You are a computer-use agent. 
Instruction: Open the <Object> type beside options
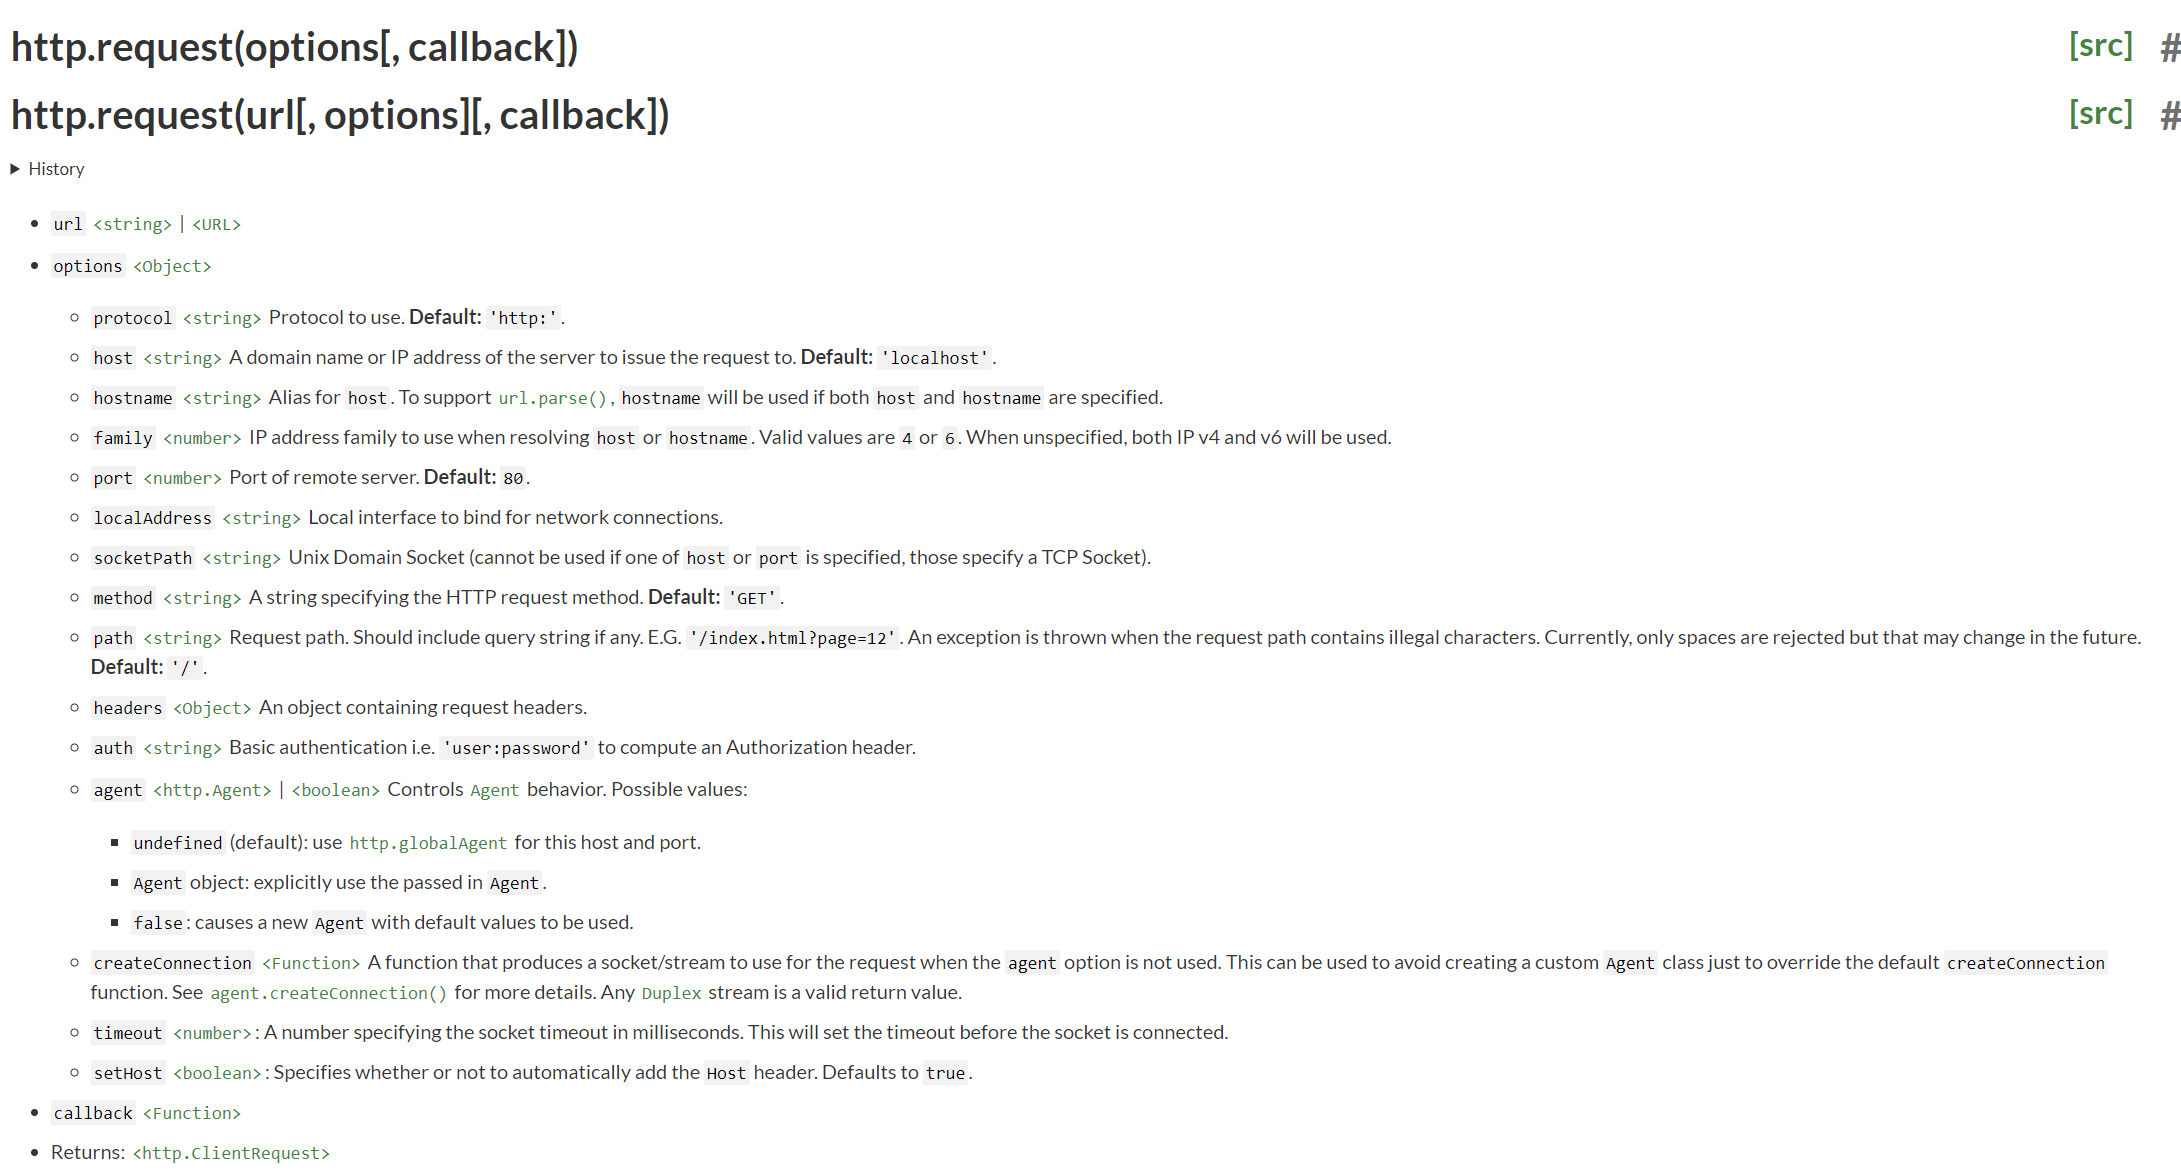[172, 267]
